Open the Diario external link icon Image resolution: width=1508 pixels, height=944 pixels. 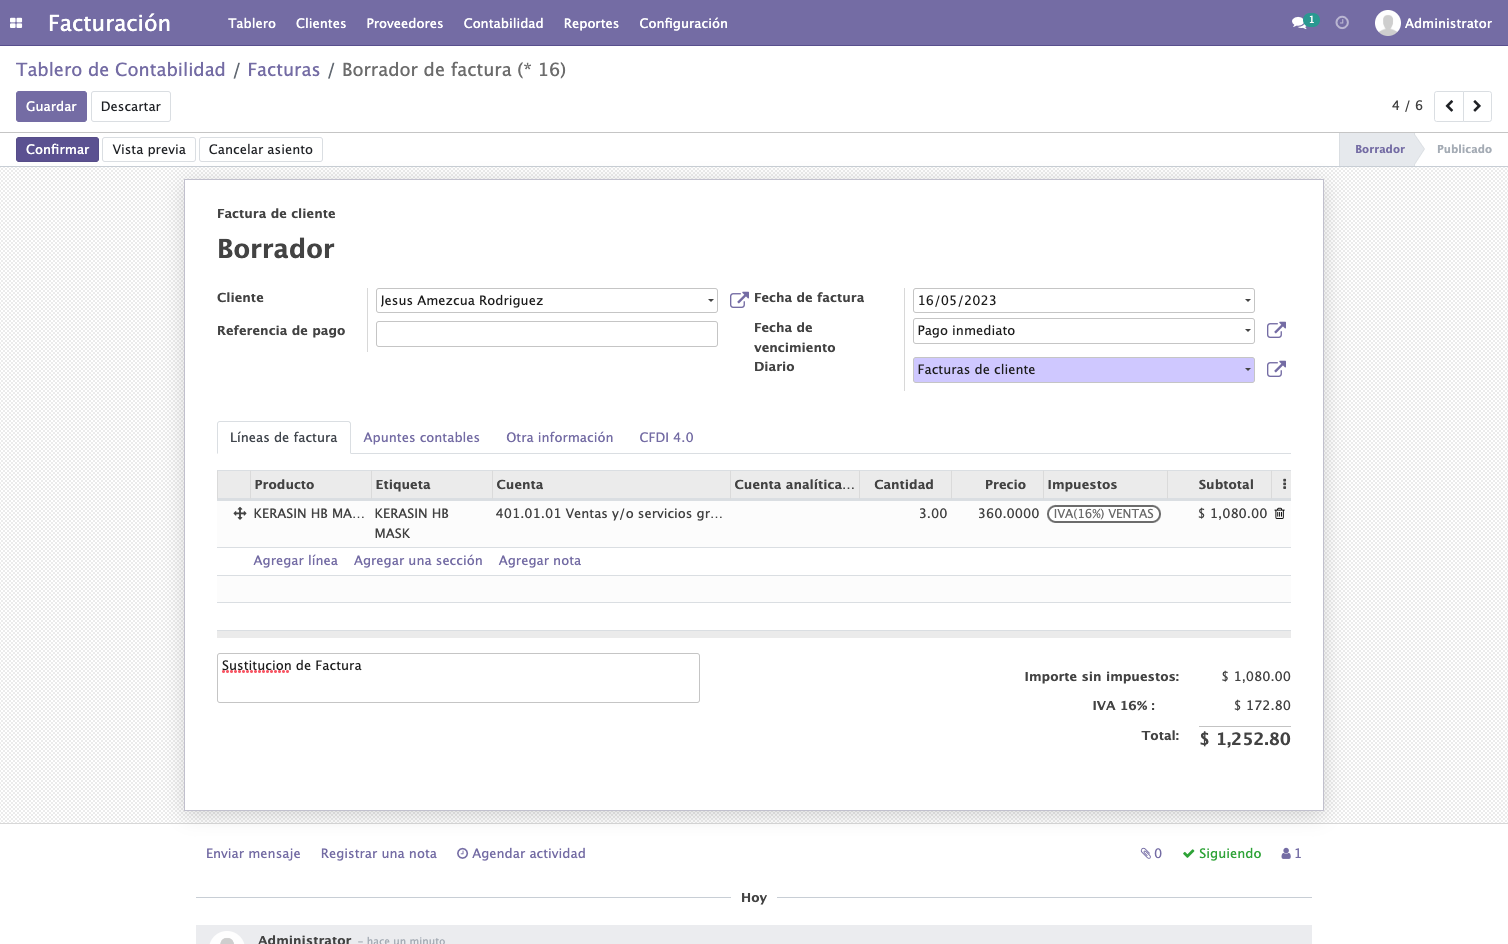click(1276, 369)
